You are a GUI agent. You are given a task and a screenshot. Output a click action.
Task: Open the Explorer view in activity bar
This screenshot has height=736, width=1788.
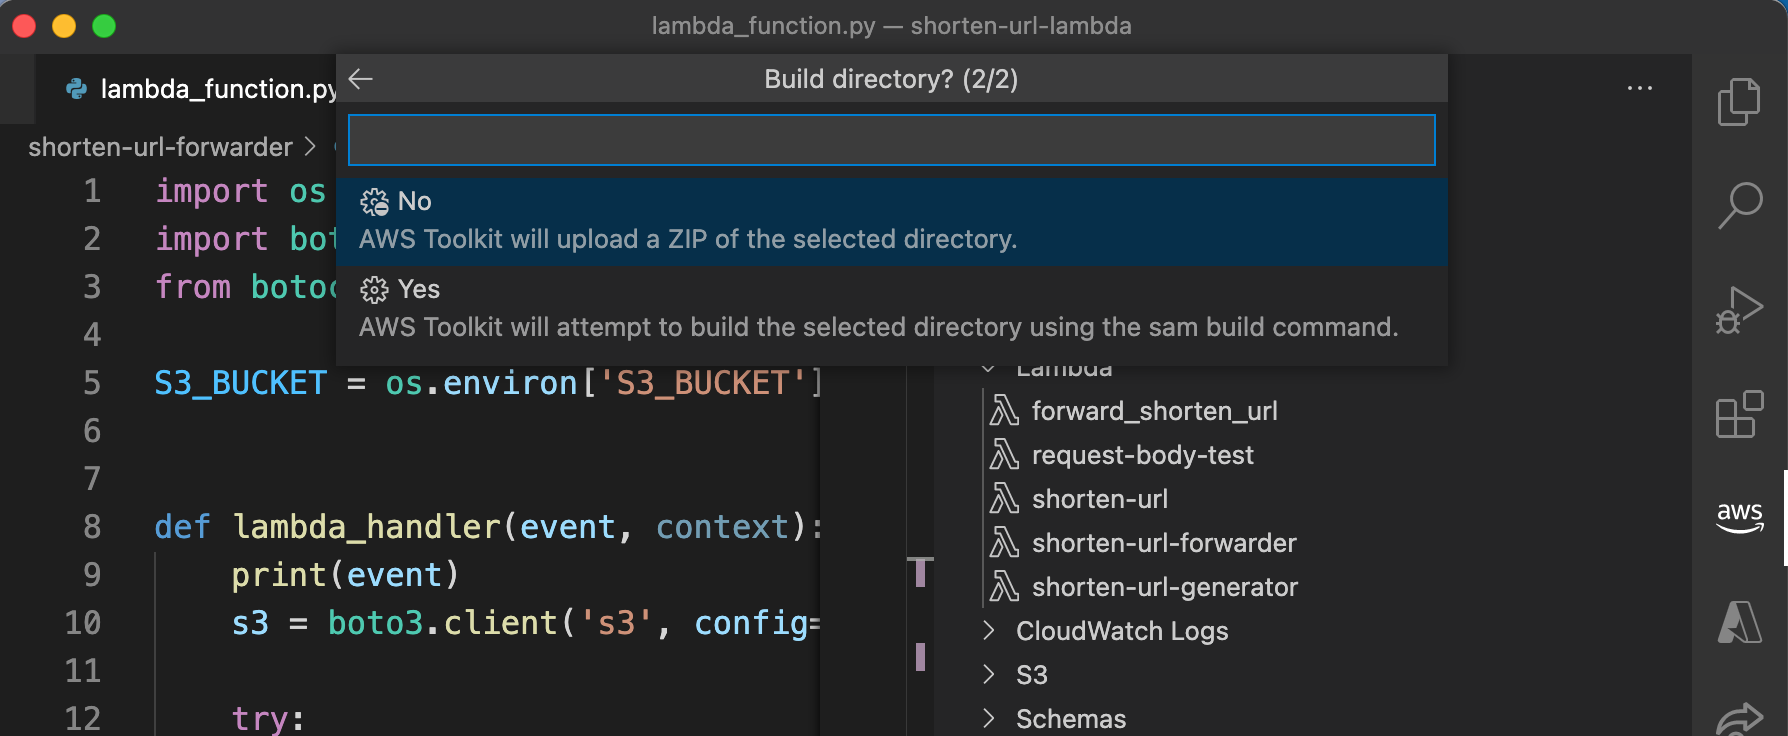(x=1739, y=101)
